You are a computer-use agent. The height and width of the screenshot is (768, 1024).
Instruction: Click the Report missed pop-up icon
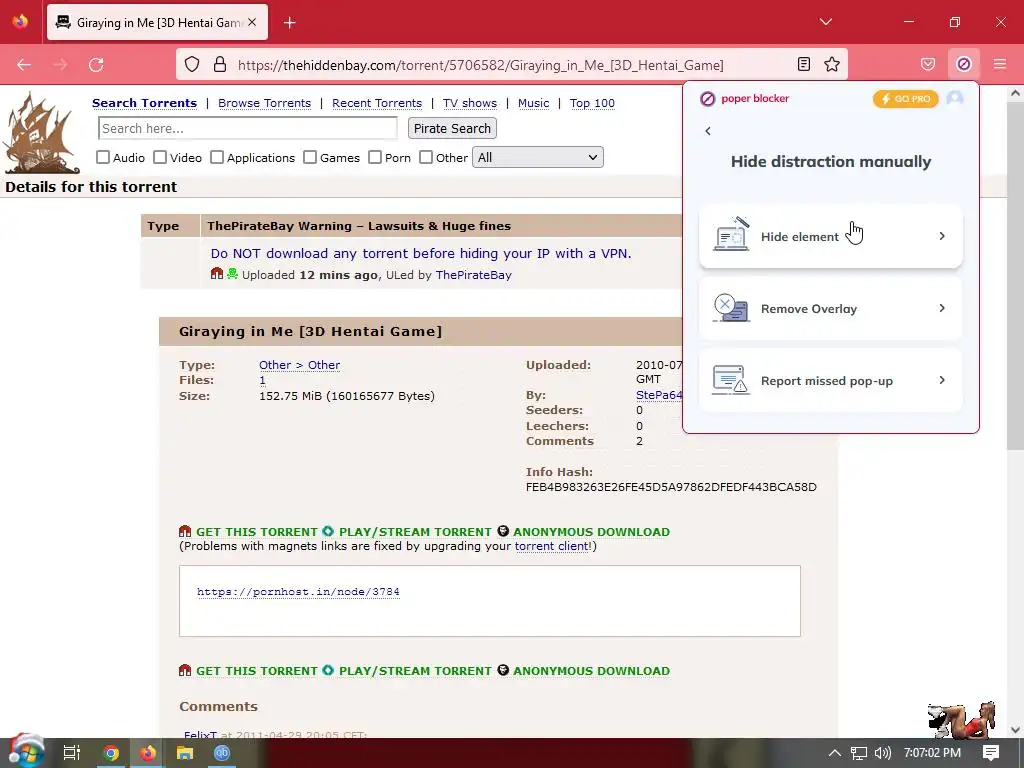(x=731, y=379)
